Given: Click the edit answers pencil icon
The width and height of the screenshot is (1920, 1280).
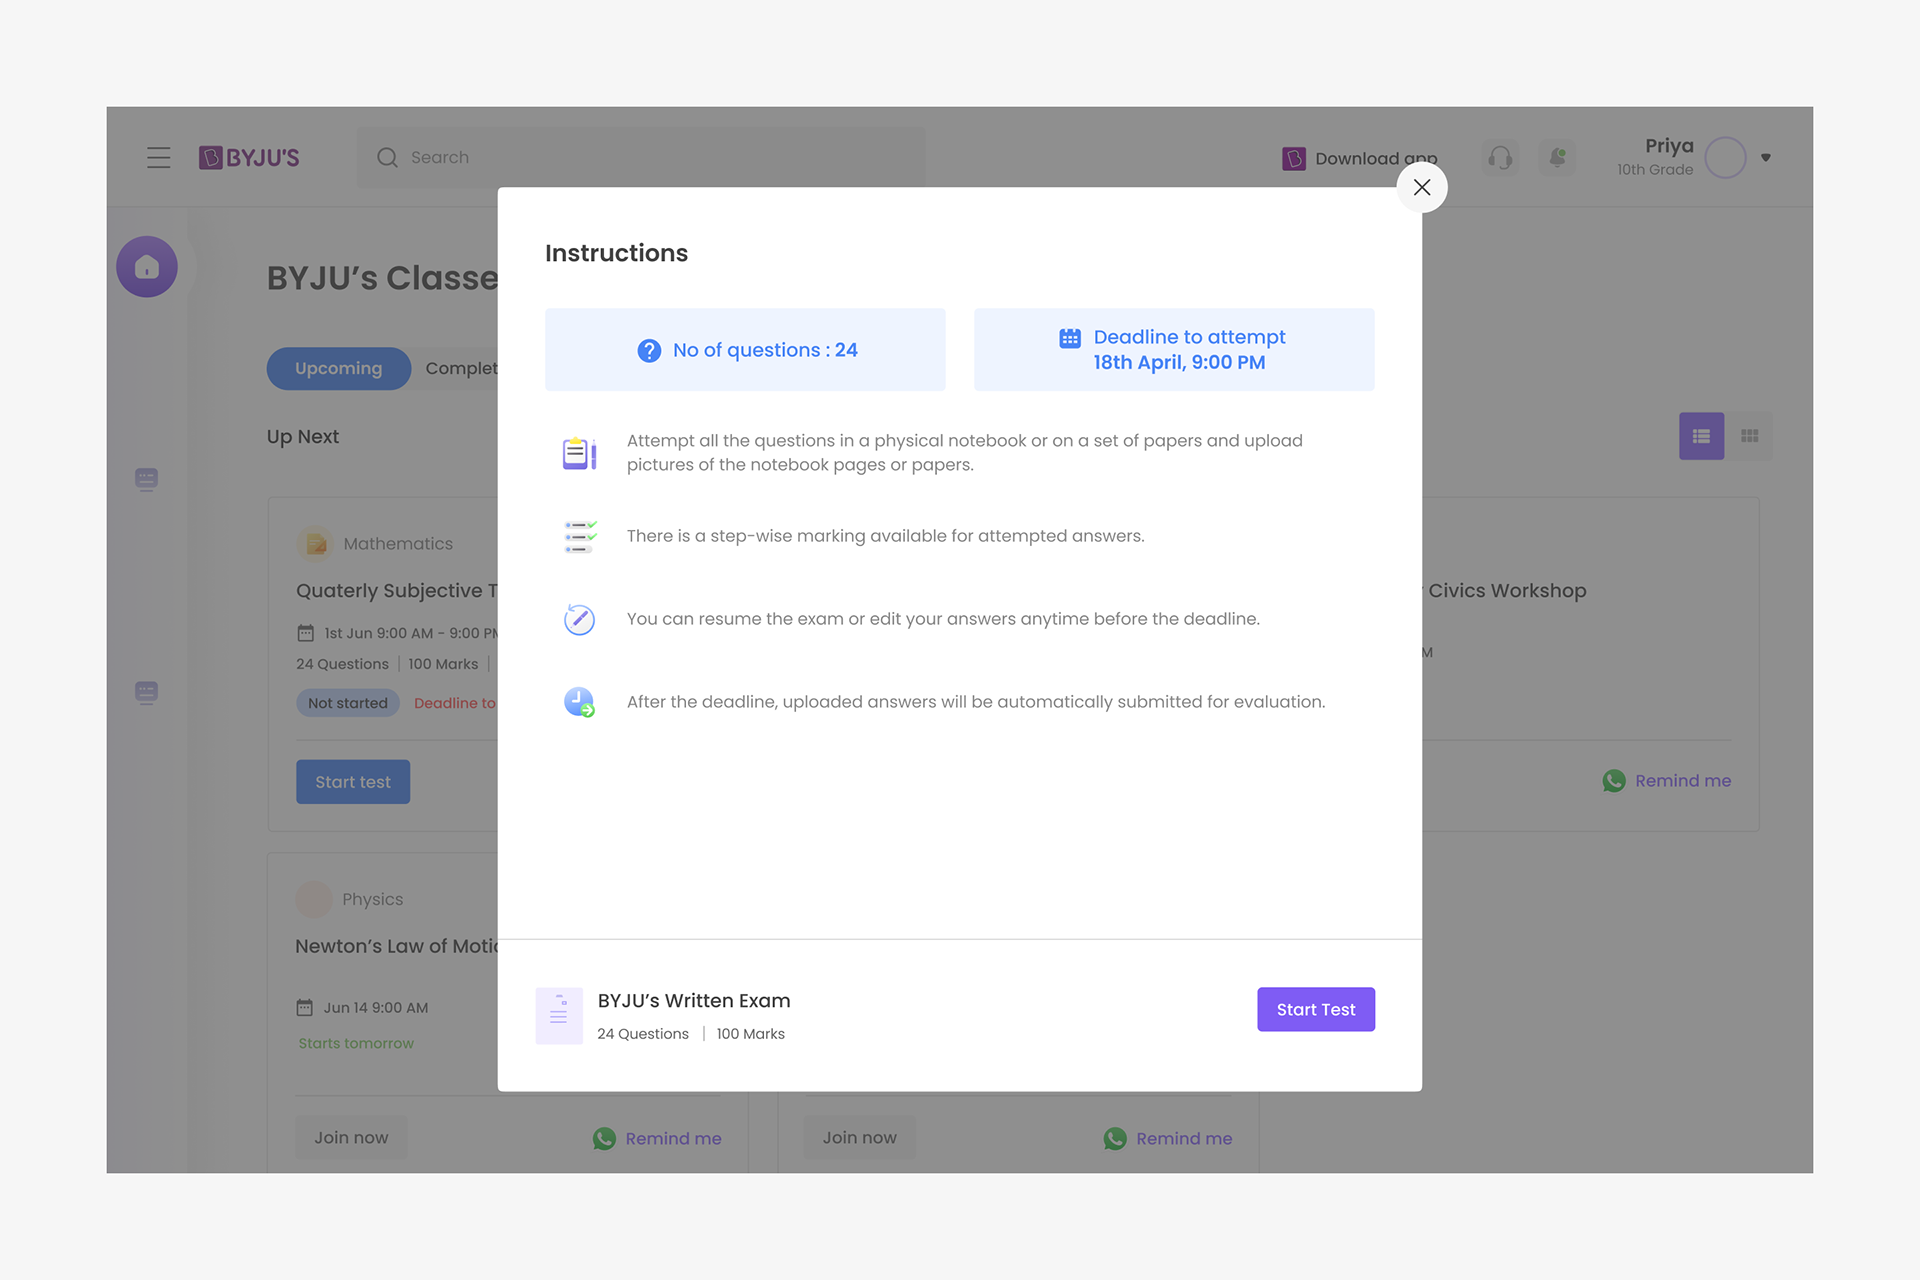Looking at the screenshot, I should click(x=579, y=619).
